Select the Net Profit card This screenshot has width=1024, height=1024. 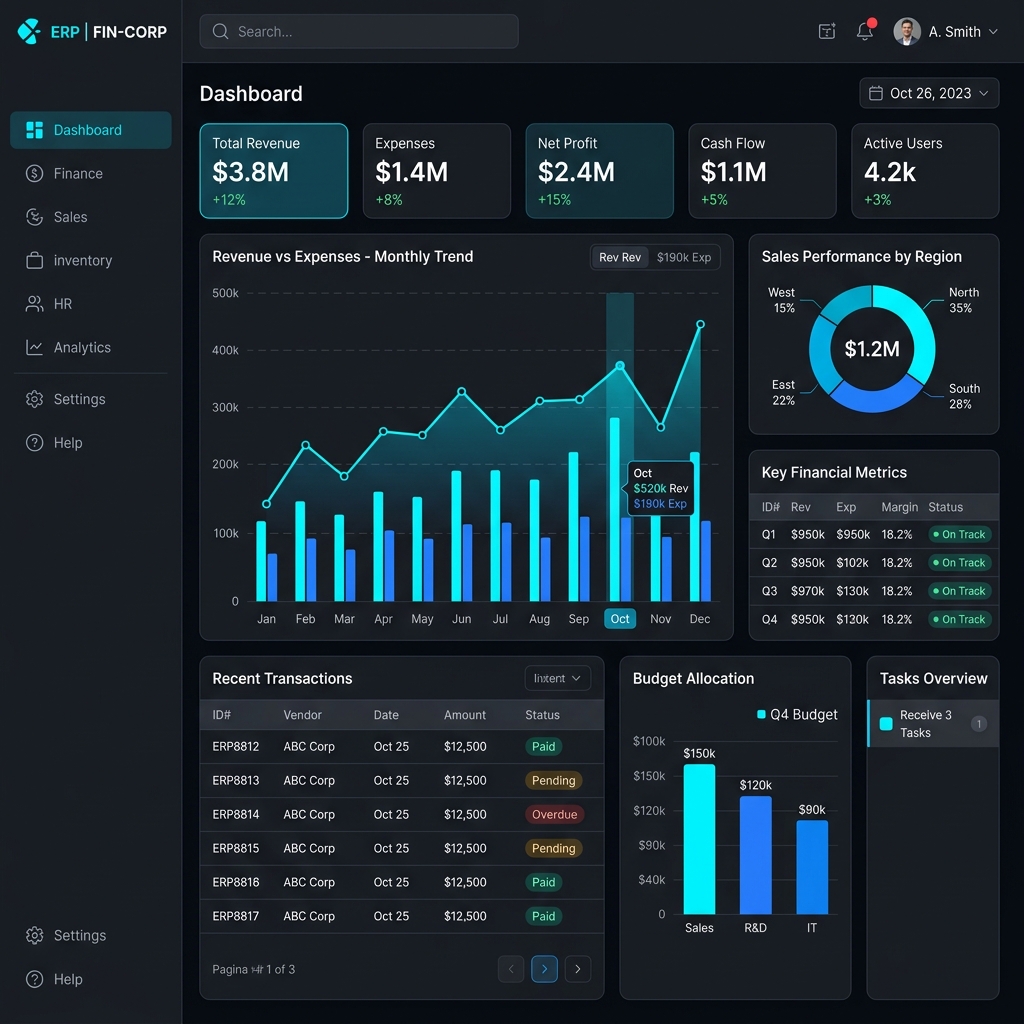(x=600, y=171)
